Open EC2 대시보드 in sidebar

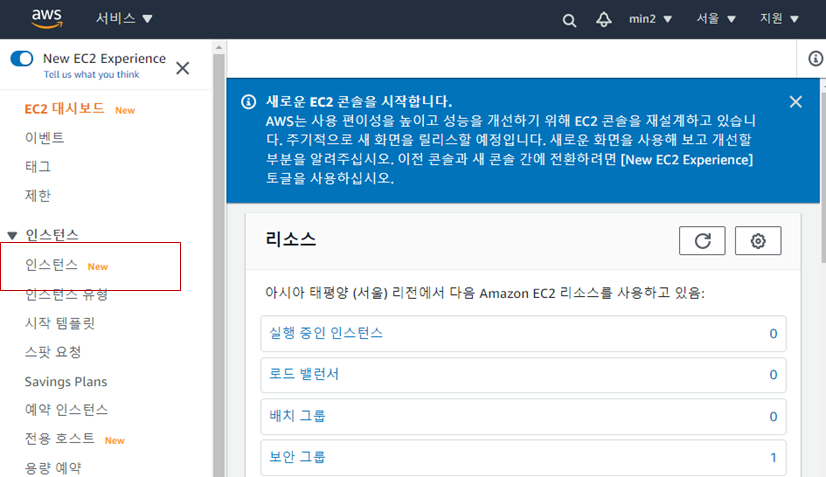coord(64,109)
